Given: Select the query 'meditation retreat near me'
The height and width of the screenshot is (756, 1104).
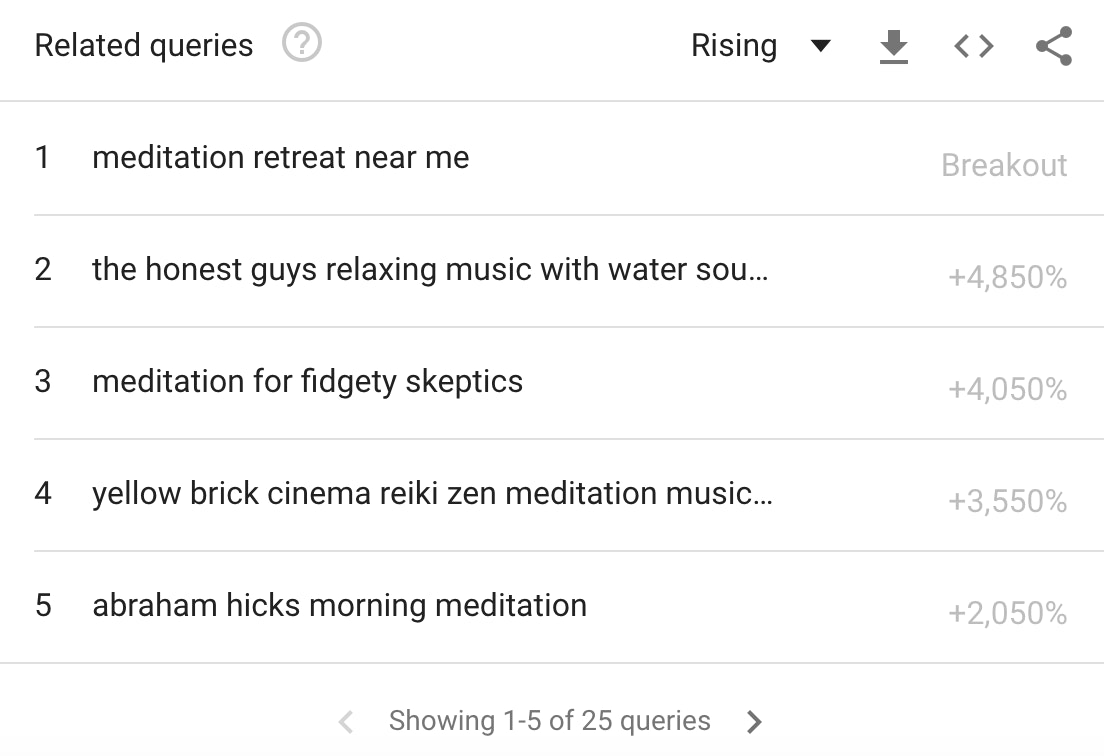Looking at the screenshot, I should coord(281,157).
